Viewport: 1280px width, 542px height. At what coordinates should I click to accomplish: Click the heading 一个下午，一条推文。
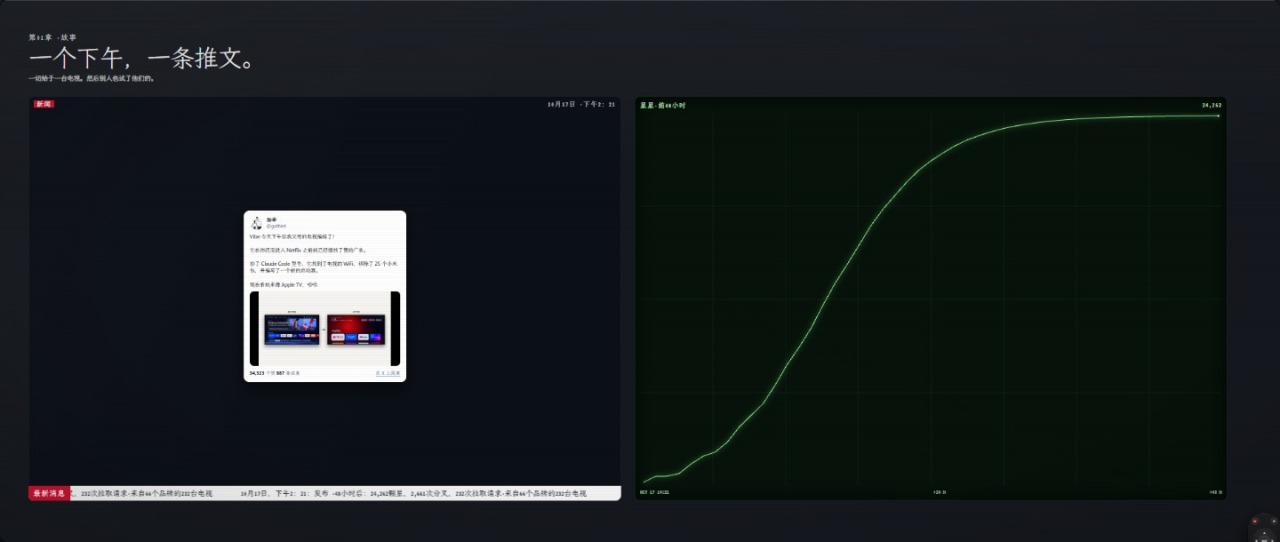(141, 58)
